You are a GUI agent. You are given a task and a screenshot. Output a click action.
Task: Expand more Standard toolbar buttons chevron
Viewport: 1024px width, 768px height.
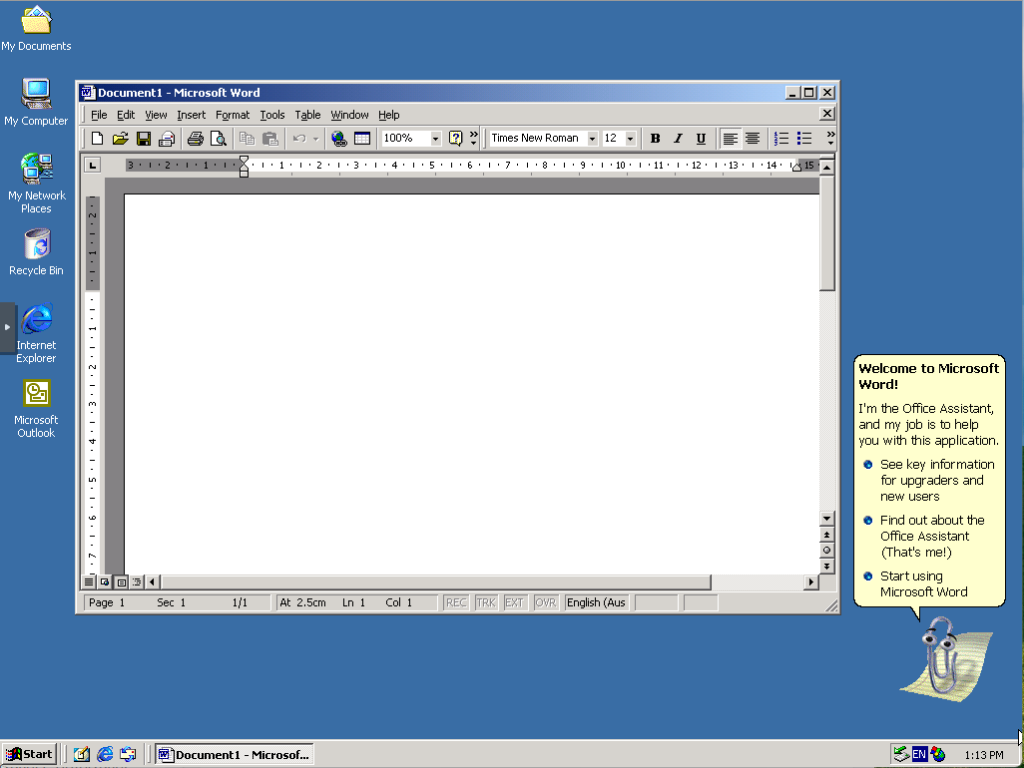pyautogui.click(x=473, y=138)
